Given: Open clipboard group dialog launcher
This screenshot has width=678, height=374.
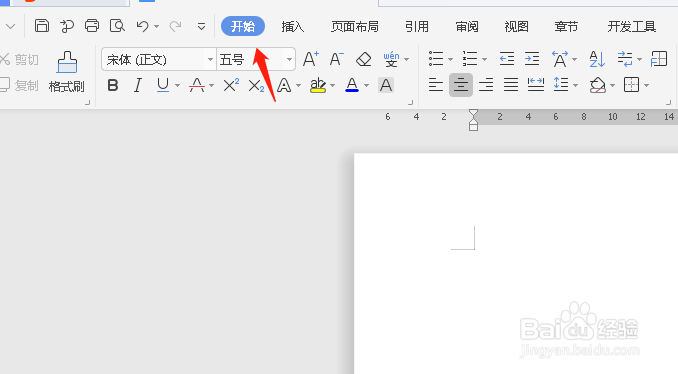Looking at the screenshot, I should point(87,103).
